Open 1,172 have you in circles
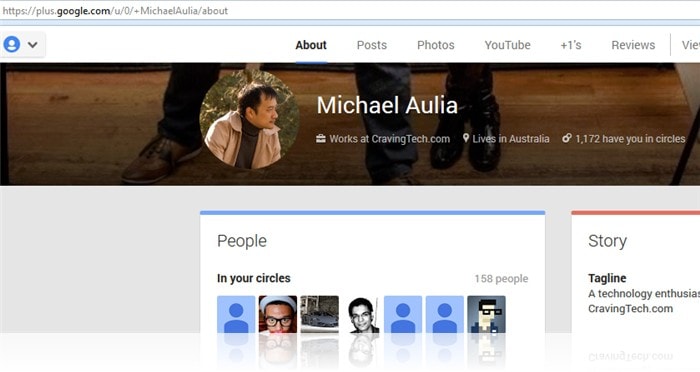 pos(630,139)
